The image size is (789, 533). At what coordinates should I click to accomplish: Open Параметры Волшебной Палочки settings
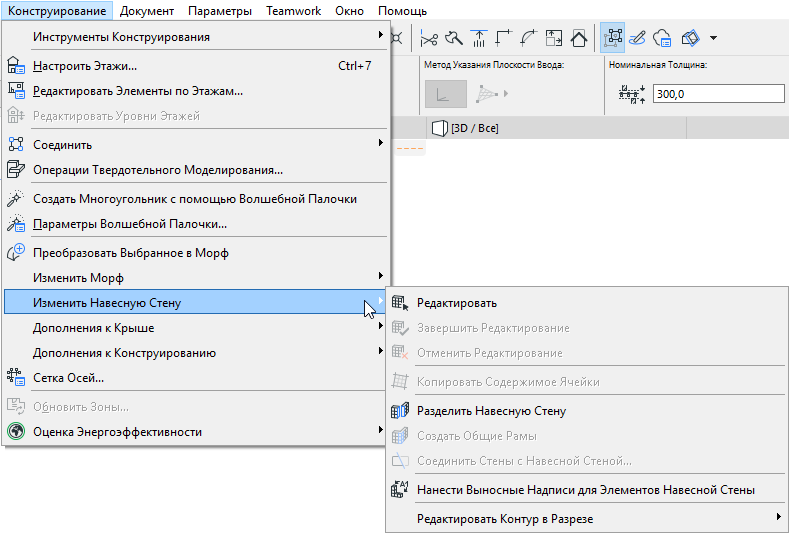[x=195, y=224]
